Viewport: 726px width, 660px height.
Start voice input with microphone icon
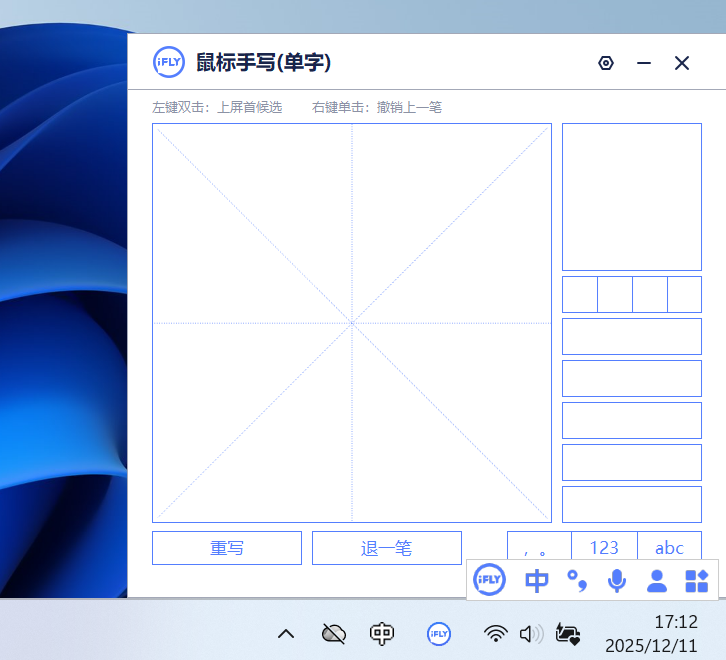click(617, 580)
